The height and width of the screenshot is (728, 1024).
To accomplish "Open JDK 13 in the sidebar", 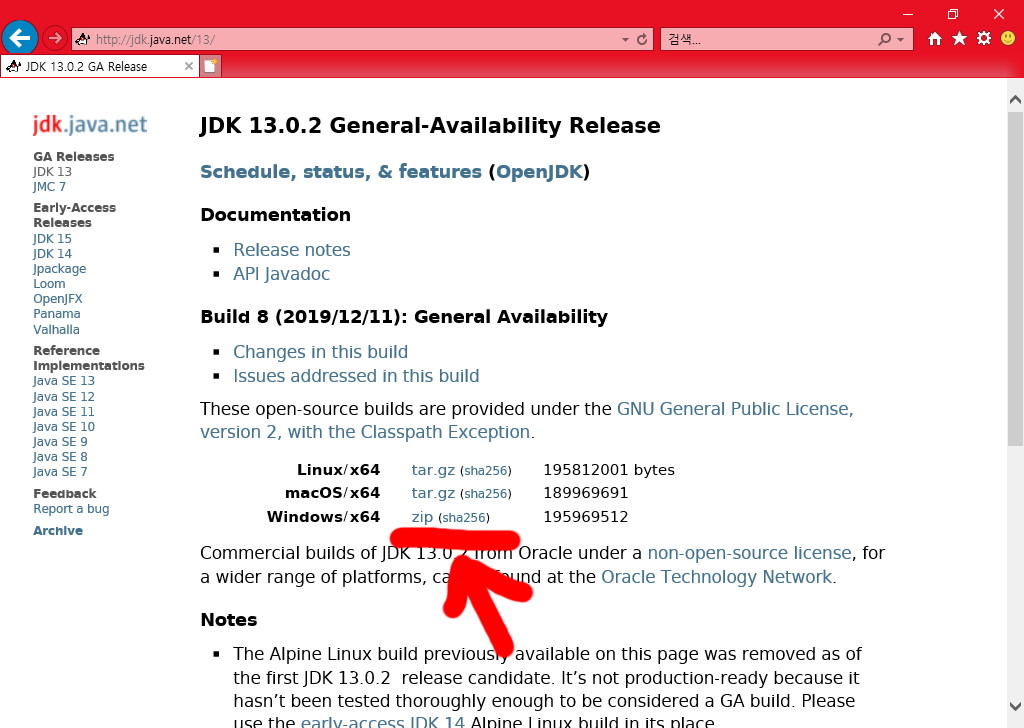I will (52, 172).
